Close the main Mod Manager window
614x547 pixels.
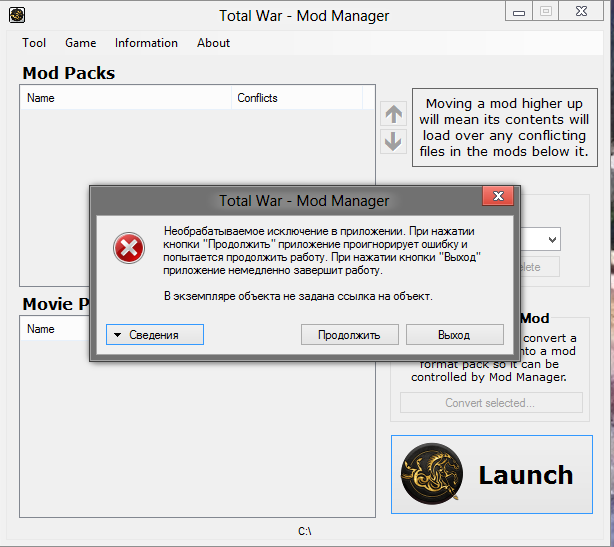[581, 11]
